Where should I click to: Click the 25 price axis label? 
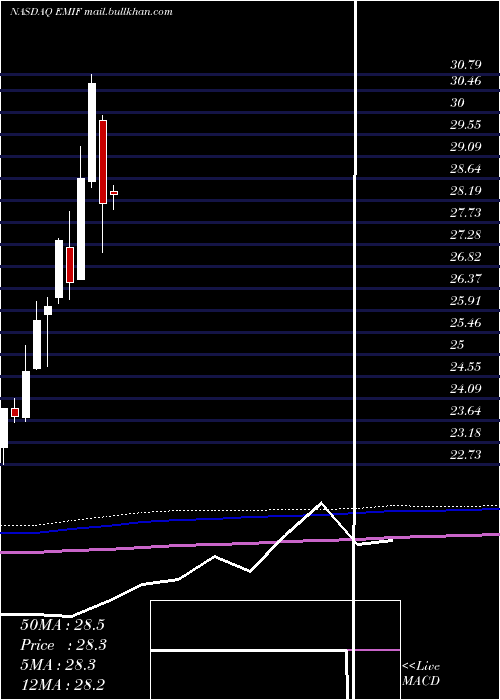tap(457, 345)
